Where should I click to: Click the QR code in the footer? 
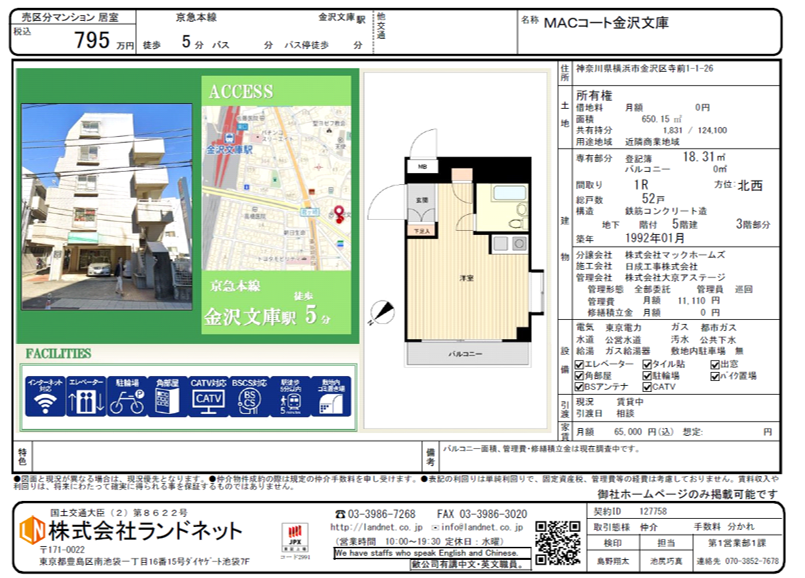pos(557,541)
